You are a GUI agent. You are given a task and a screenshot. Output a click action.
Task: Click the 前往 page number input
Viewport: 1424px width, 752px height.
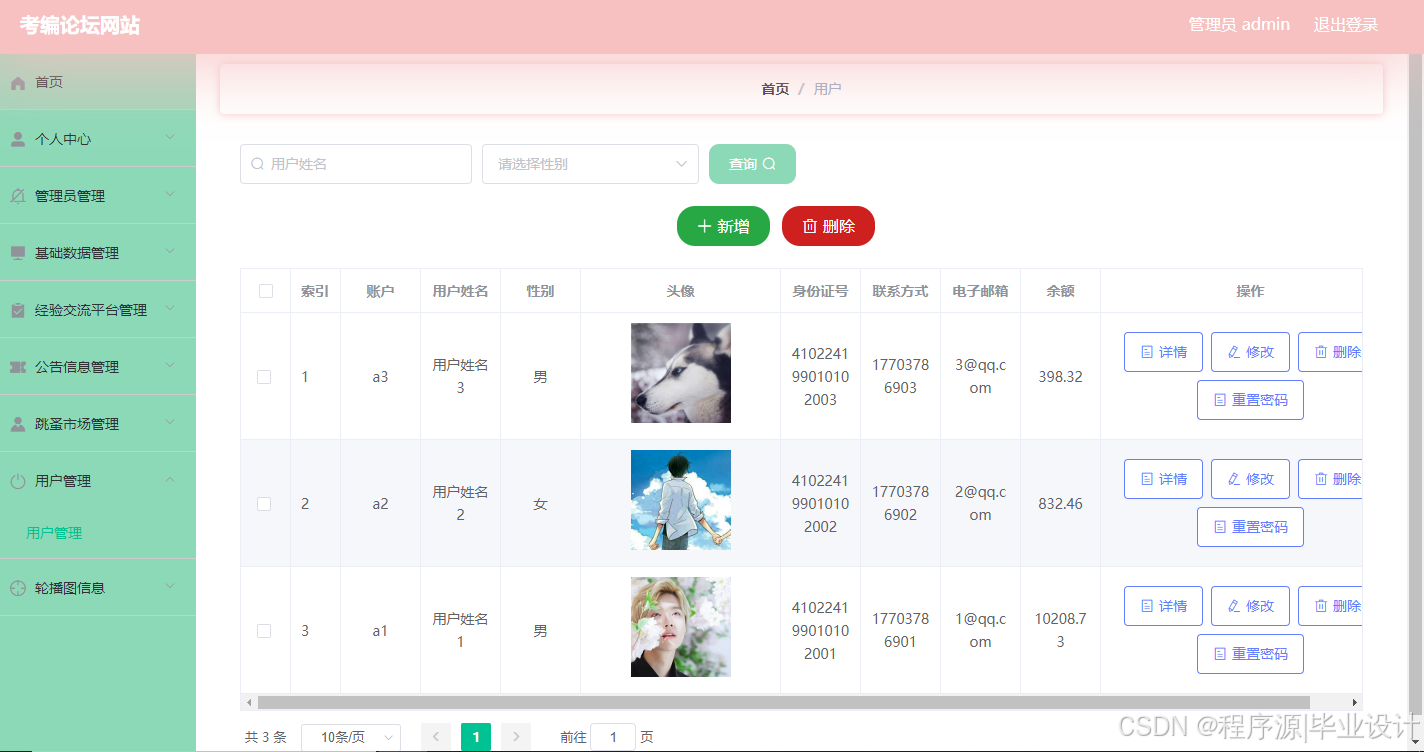[613, 737]
